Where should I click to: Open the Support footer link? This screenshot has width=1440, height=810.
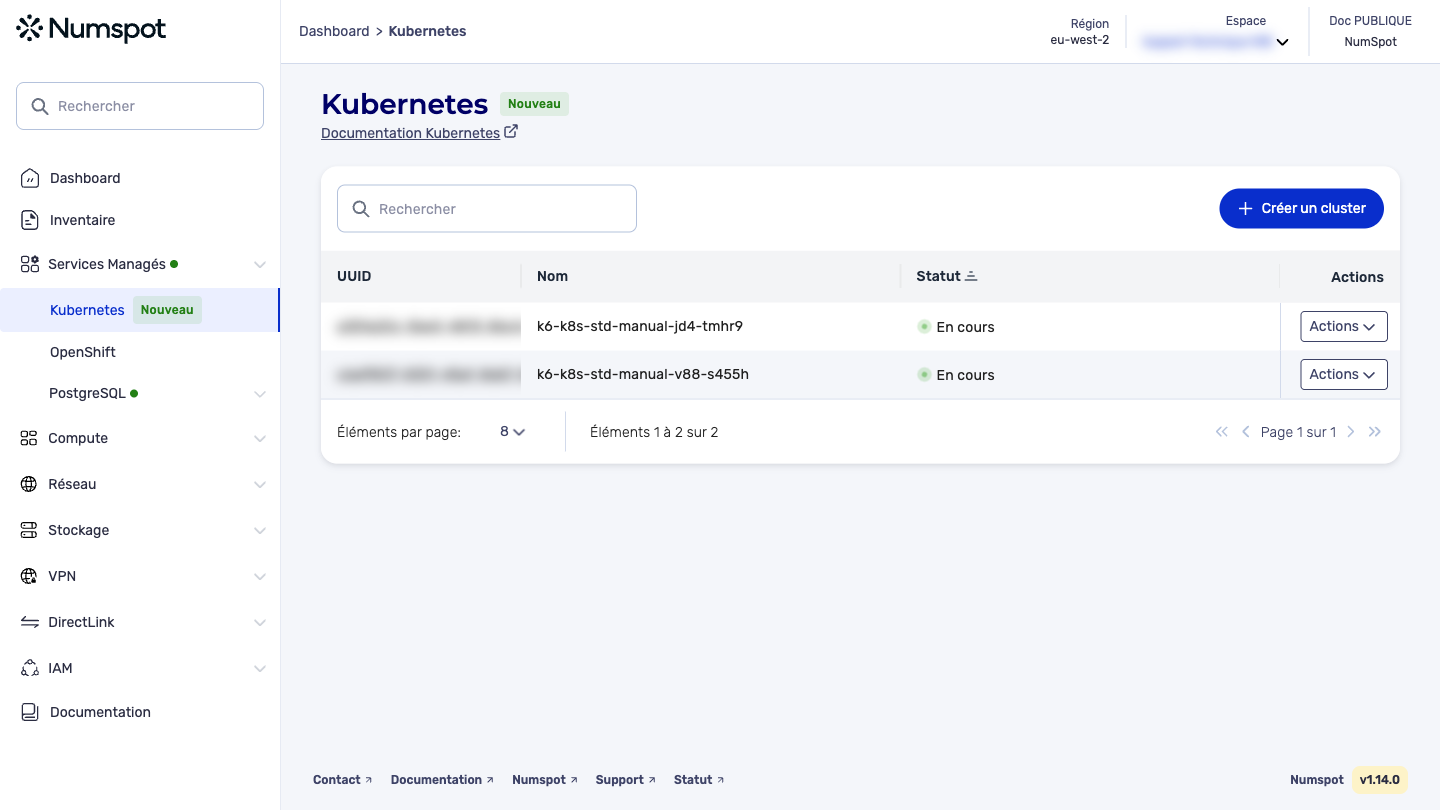pyautogui.click(x=625, y=780)
